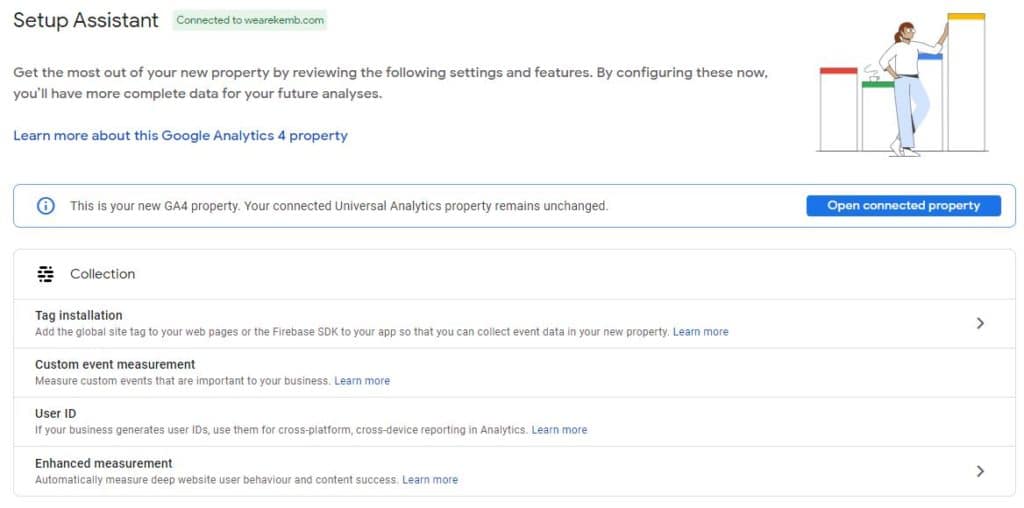Screen dimensions: 1024x508
Task: Click the Collection section header label
Action: [103, 274]
